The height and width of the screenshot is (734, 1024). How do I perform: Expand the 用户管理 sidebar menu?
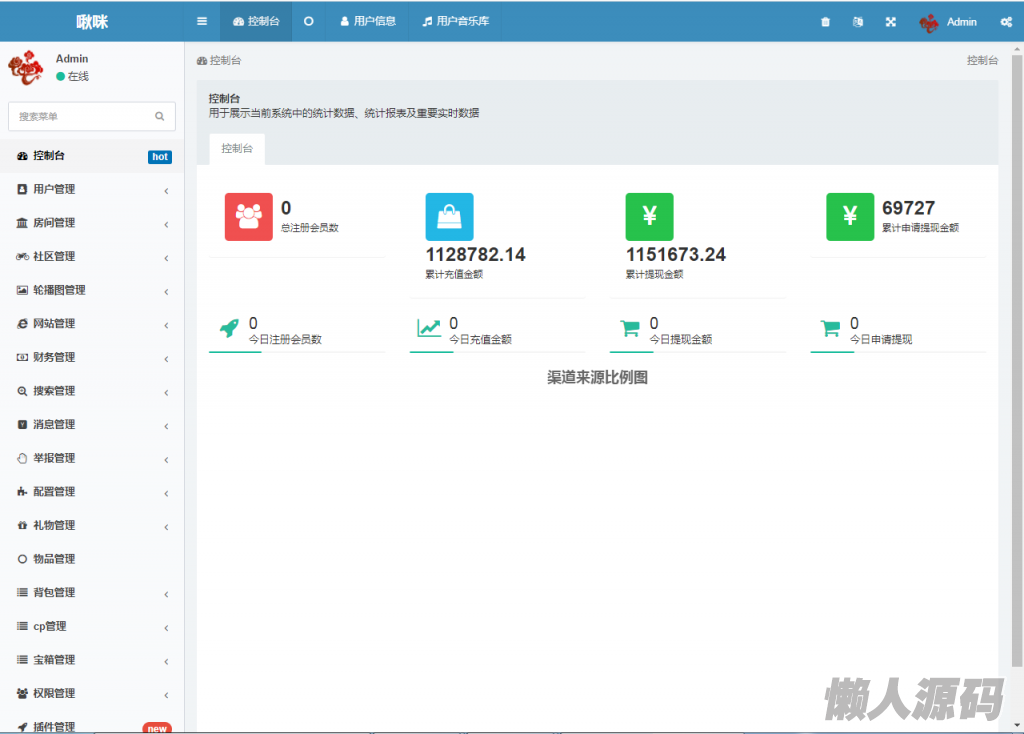click(90, 189)
